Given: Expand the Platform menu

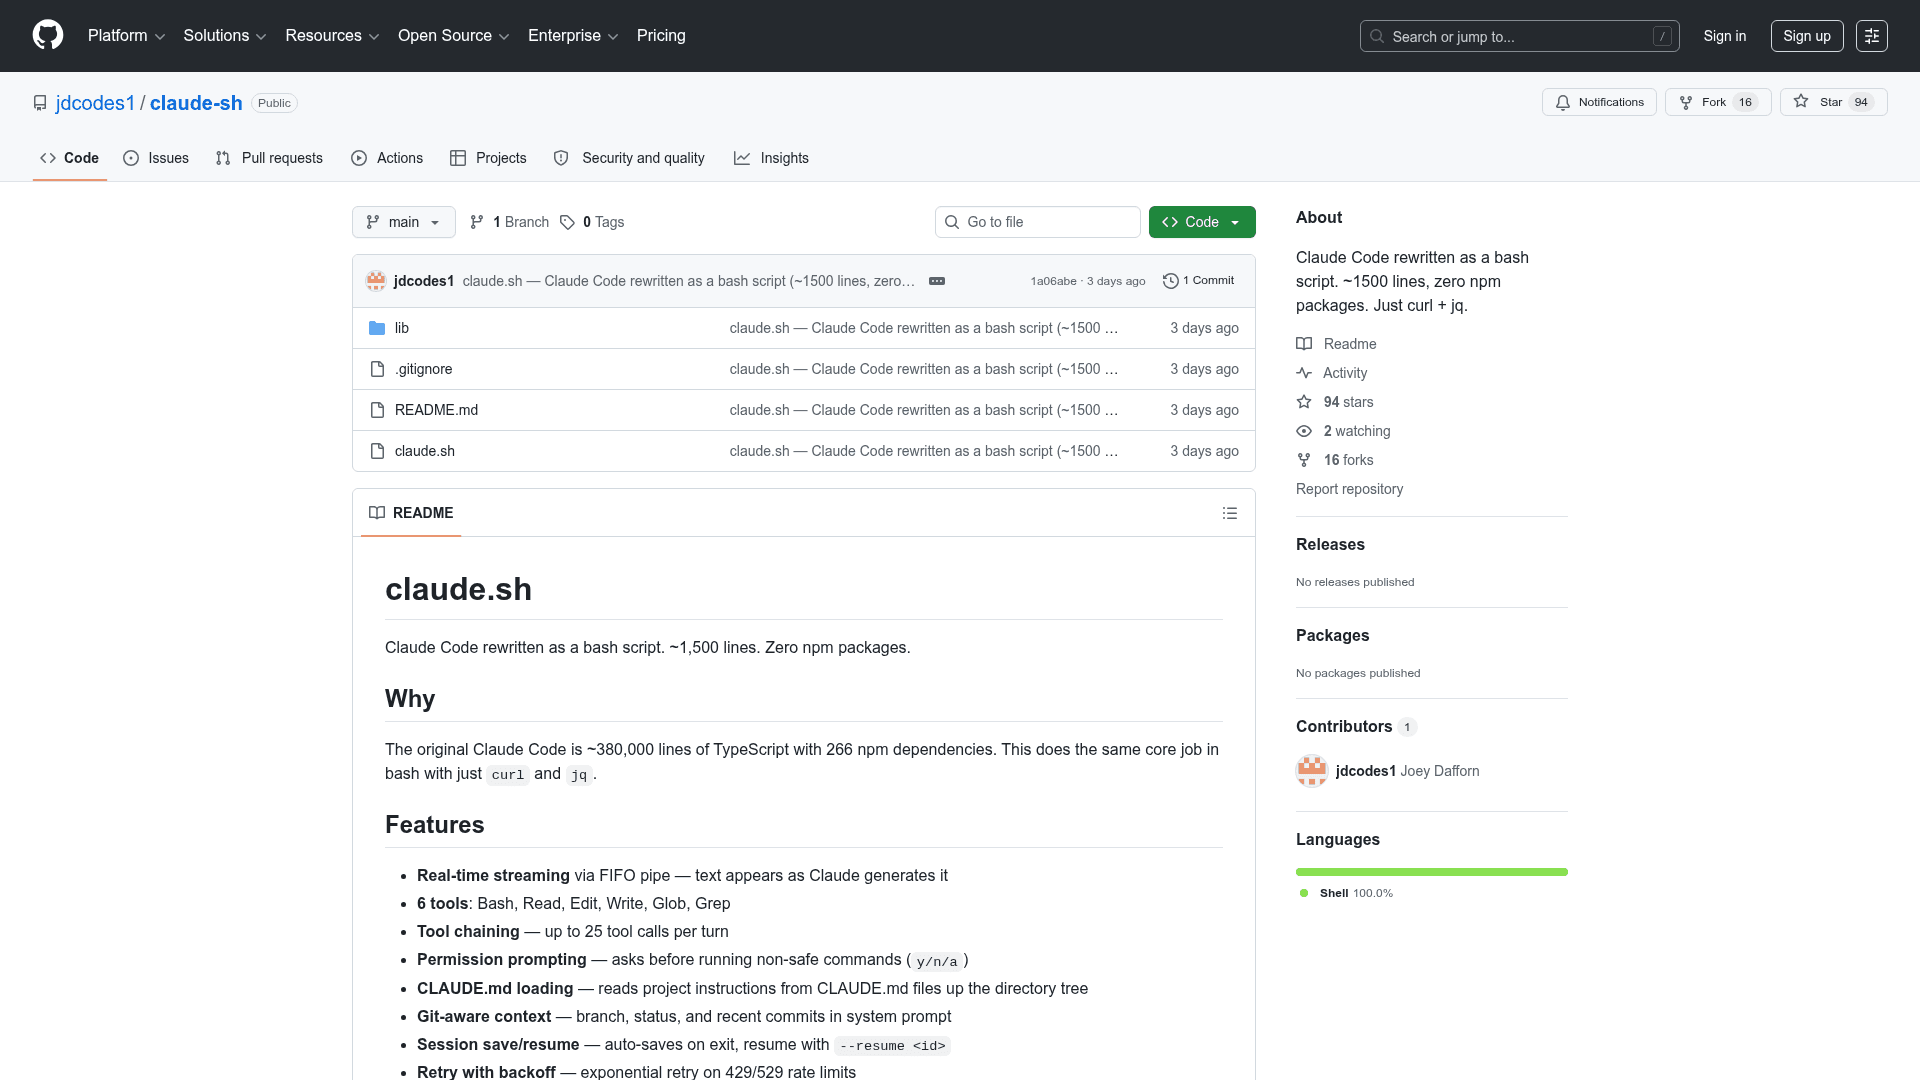Looking at the screenshot, I should pyautogui.click(x=126, y=36).
